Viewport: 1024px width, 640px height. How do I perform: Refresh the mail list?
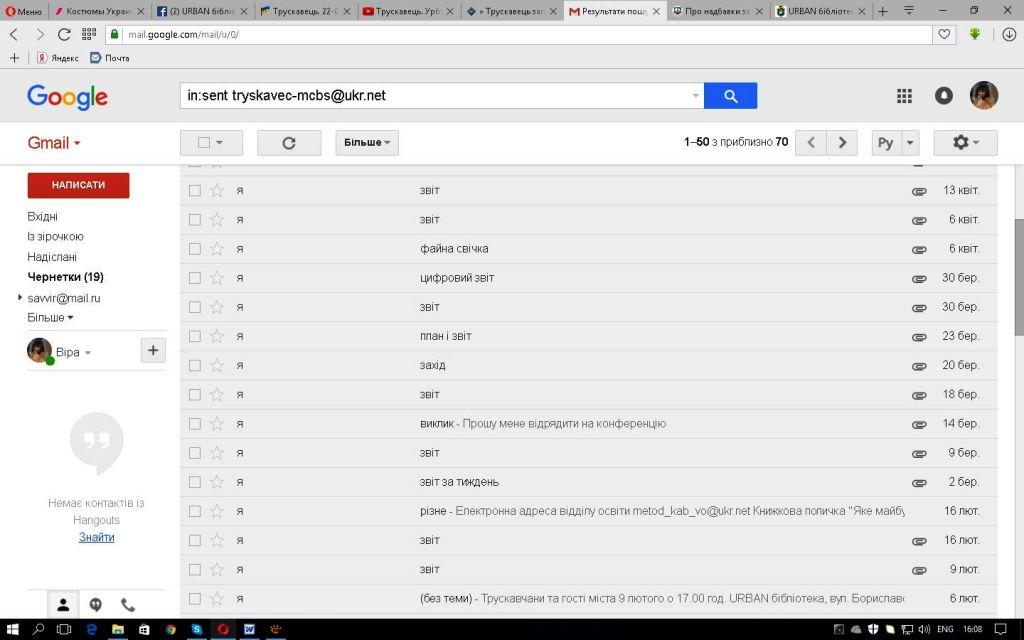[x=288, y=143]
